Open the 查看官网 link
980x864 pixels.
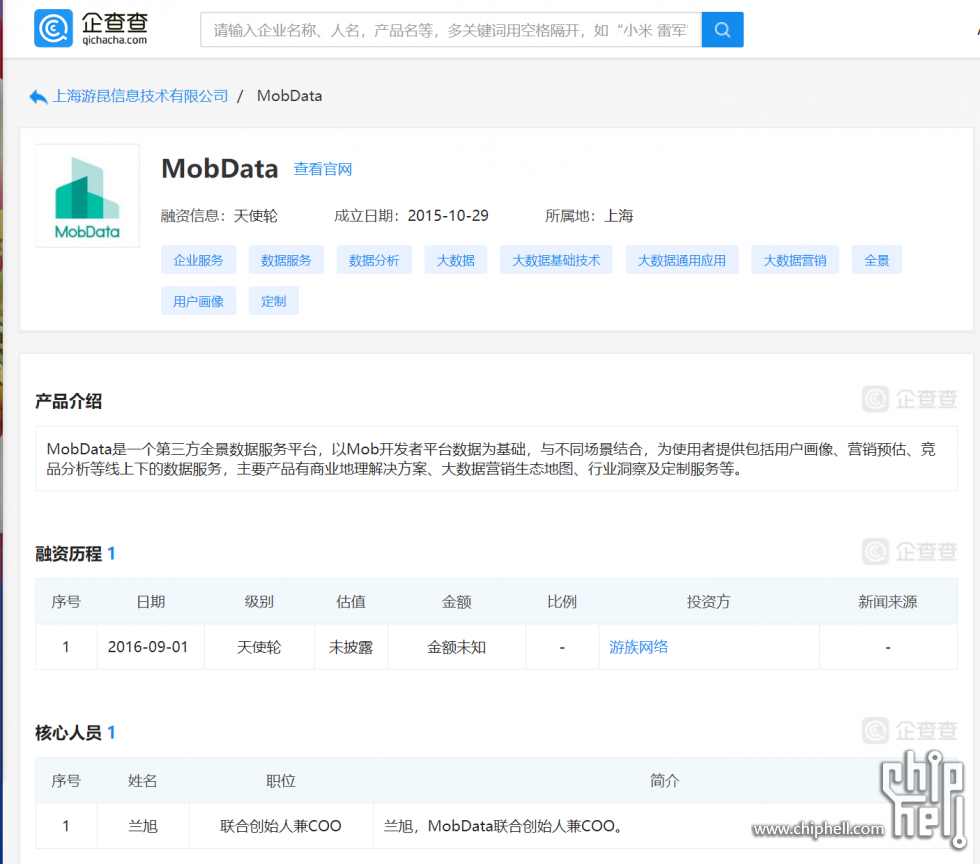[x=323, y=169]
